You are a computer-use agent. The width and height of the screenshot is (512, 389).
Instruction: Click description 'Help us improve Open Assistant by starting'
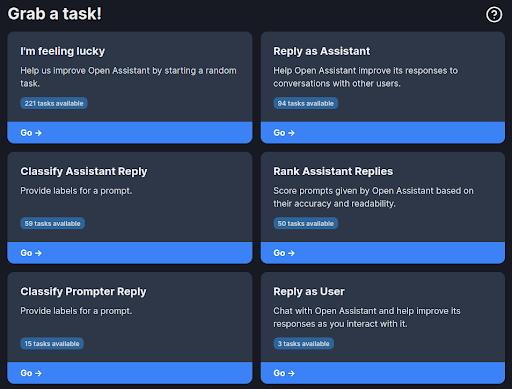tap(128, 77)
